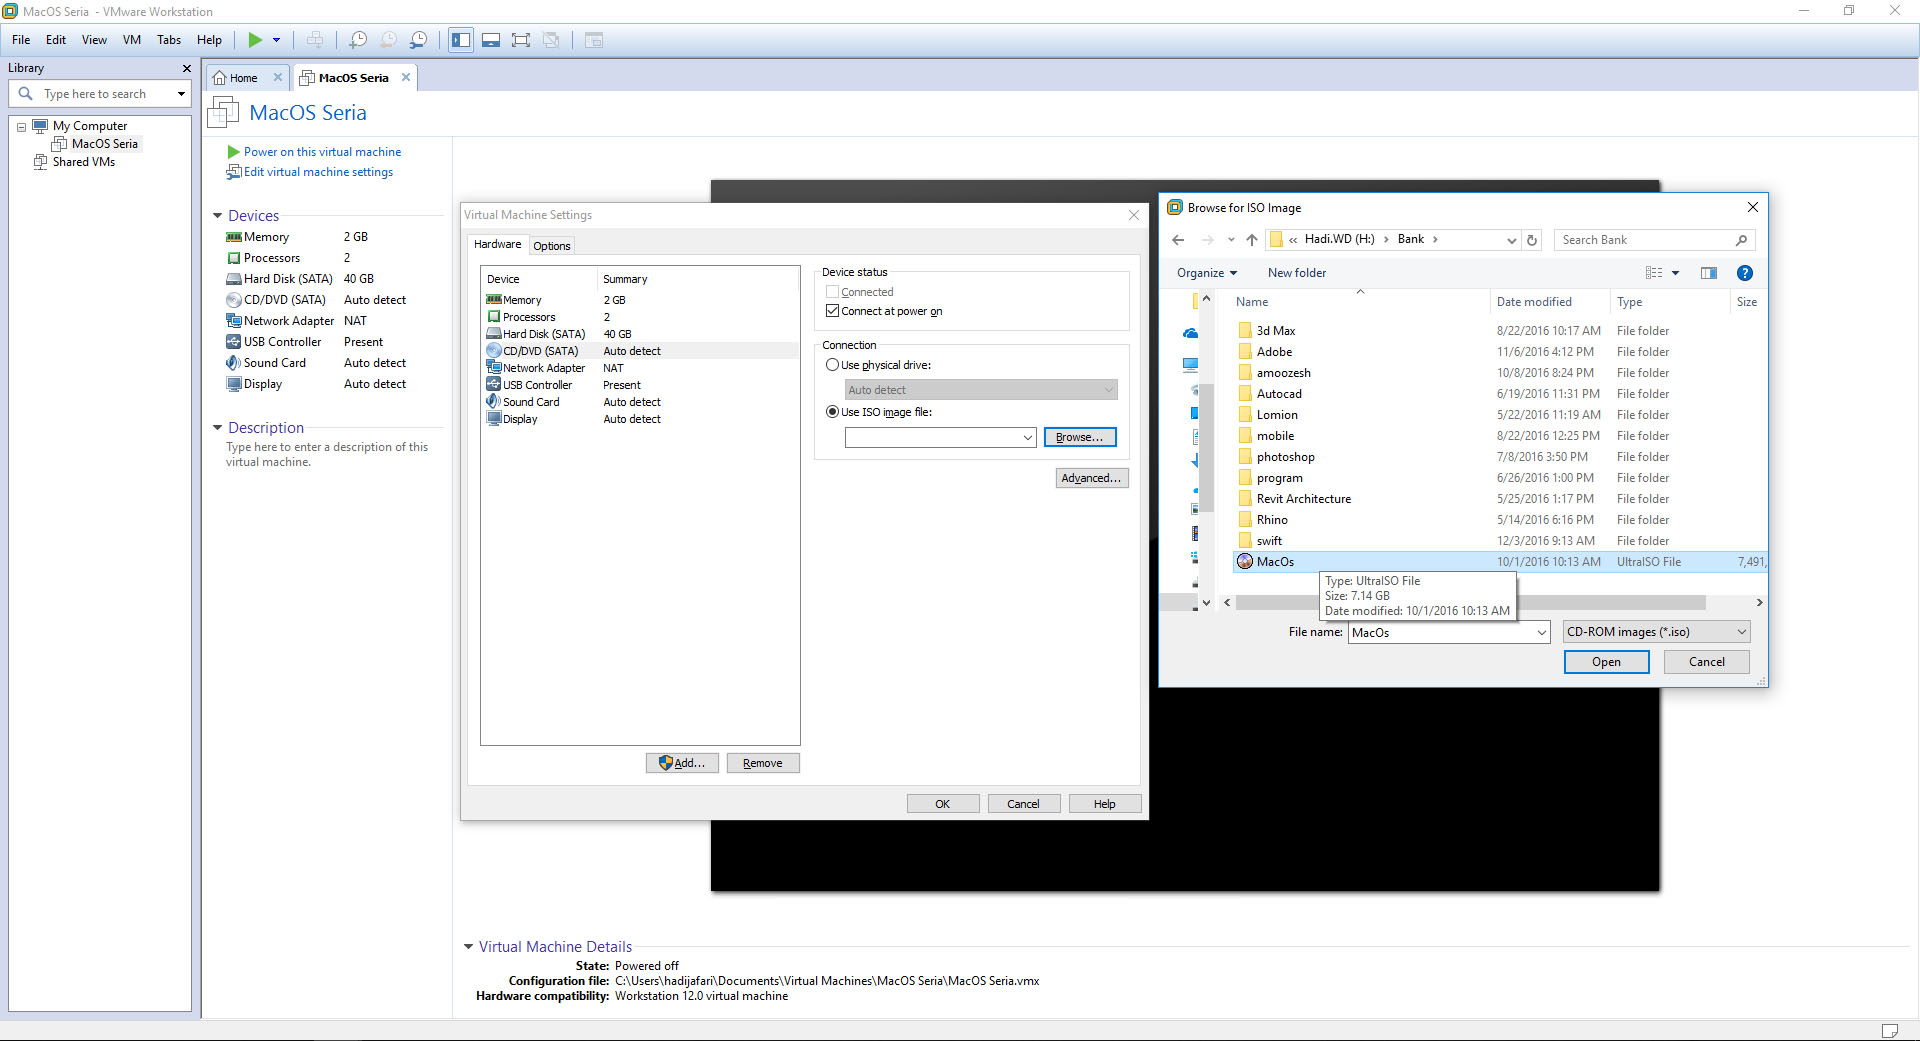Open the power options dropdown arrow in toolbar
The height and width of the screenshot is (1041, 1920).
point(276,40)
